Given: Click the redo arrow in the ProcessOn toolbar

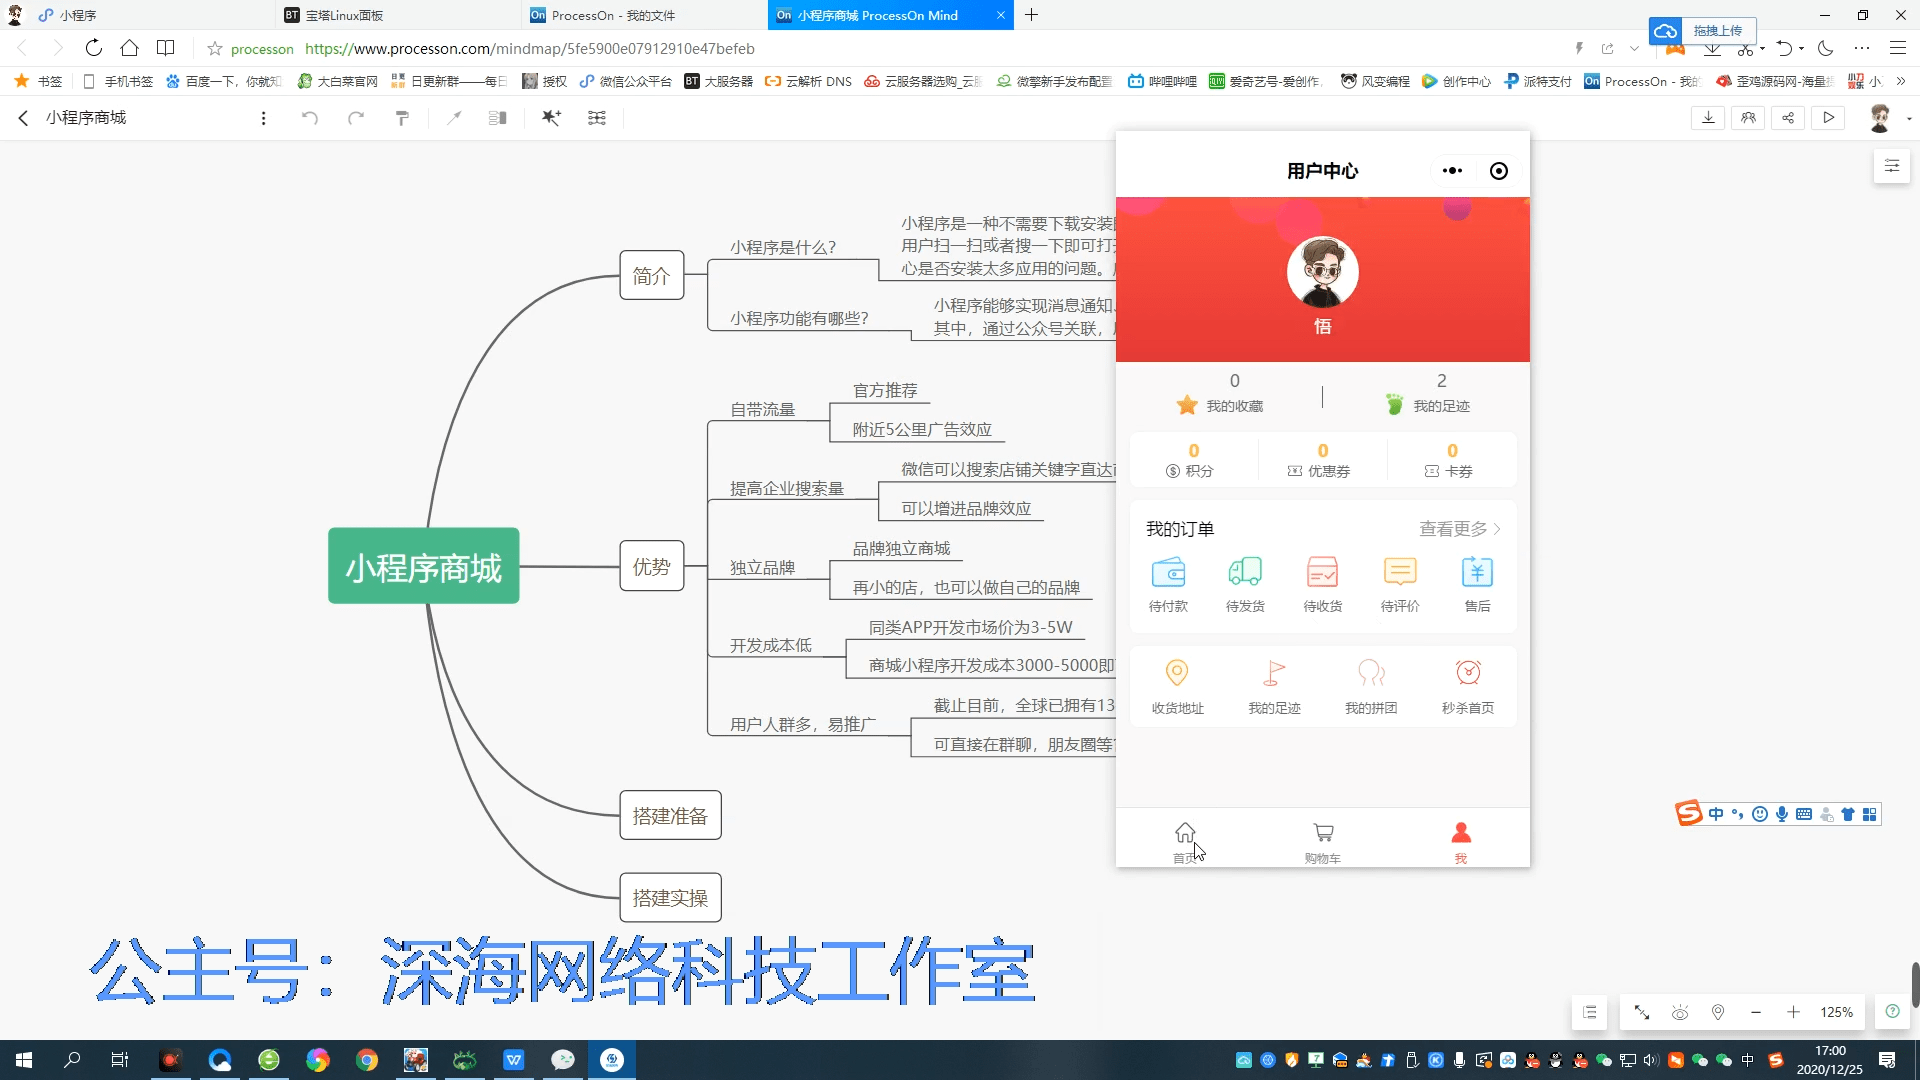Looking at the screenshot, I should pos(356,118).
